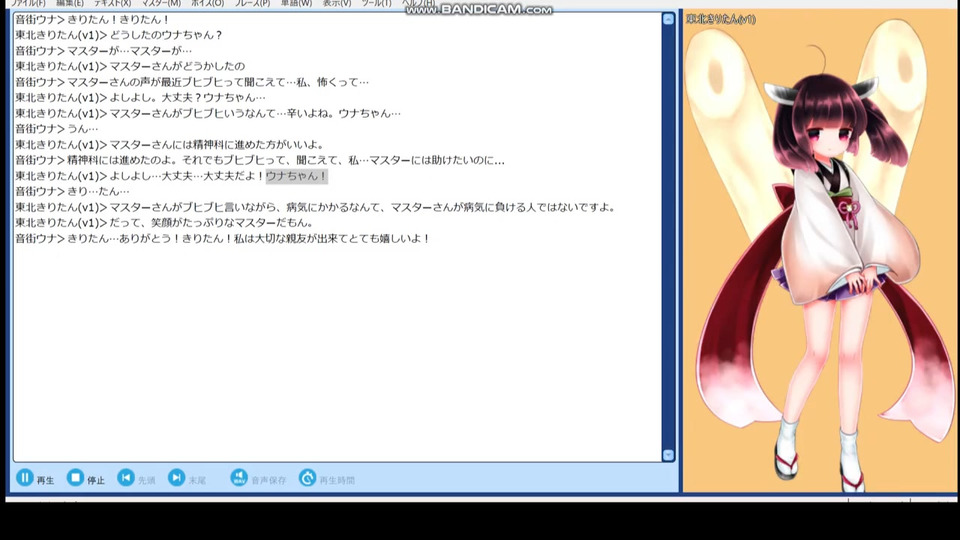Pause playback with the 再生 button

pos(35,478)
